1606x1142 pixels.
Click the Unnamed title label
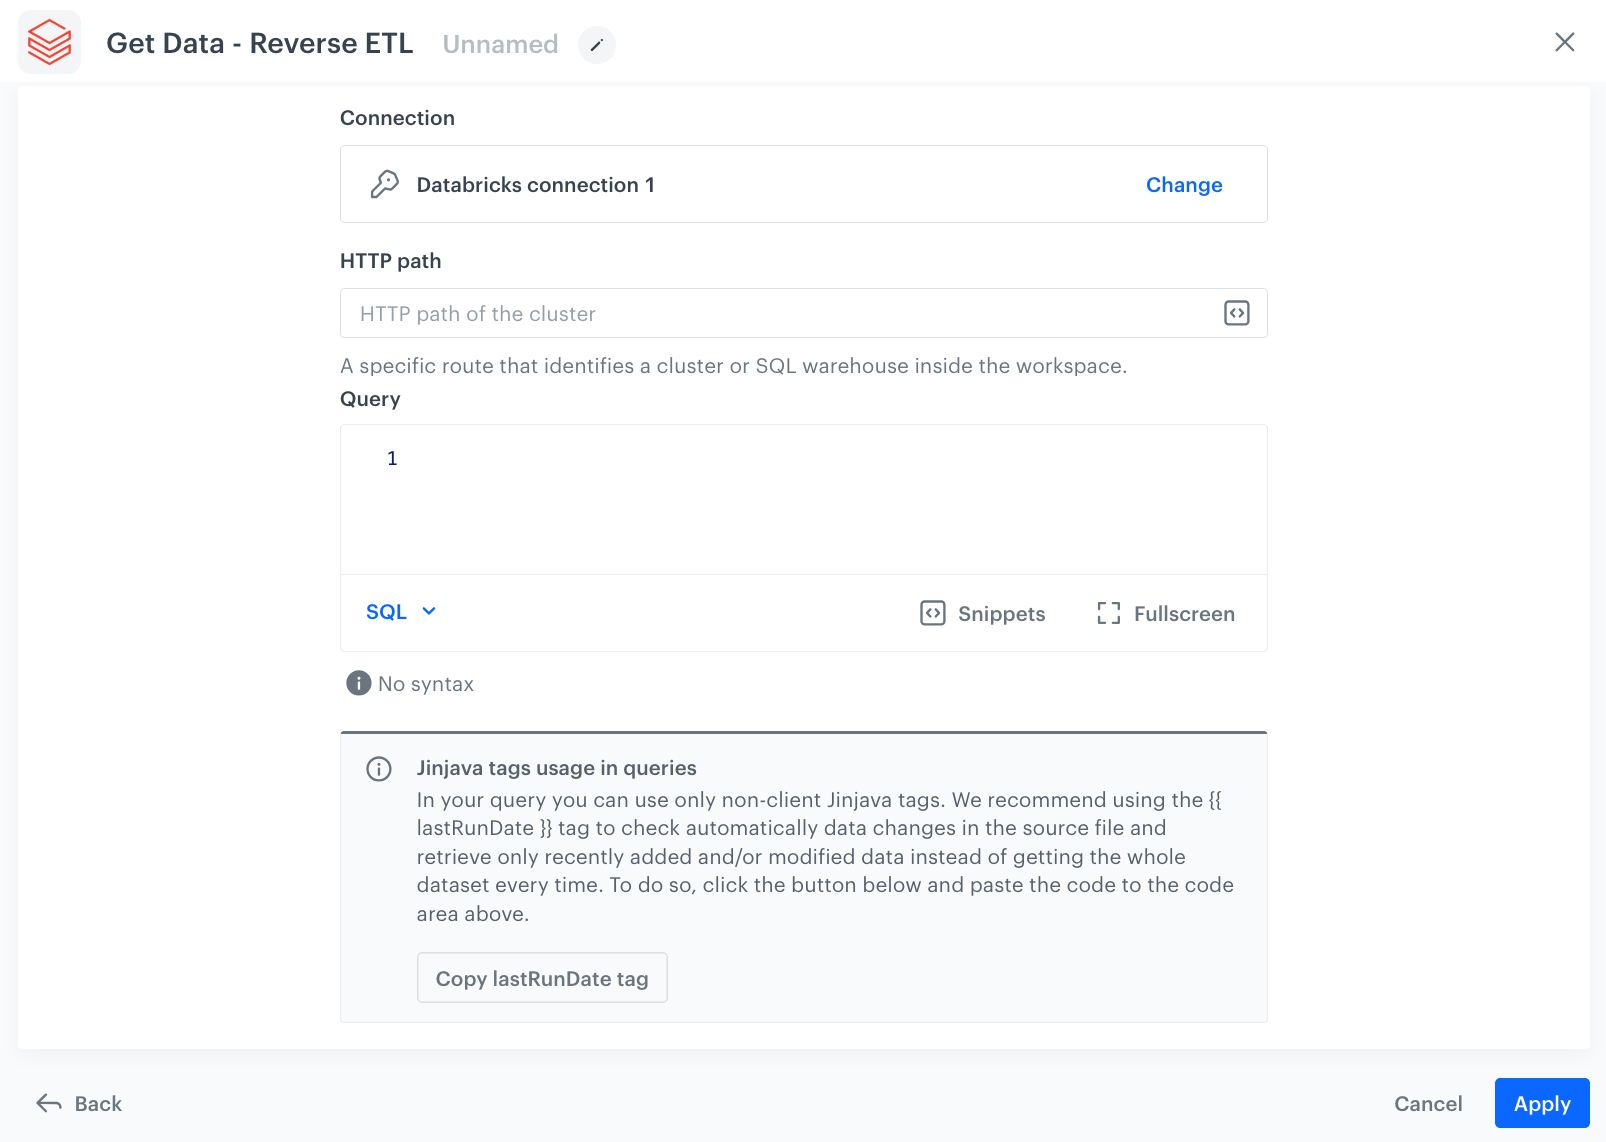tap(500, 44)
